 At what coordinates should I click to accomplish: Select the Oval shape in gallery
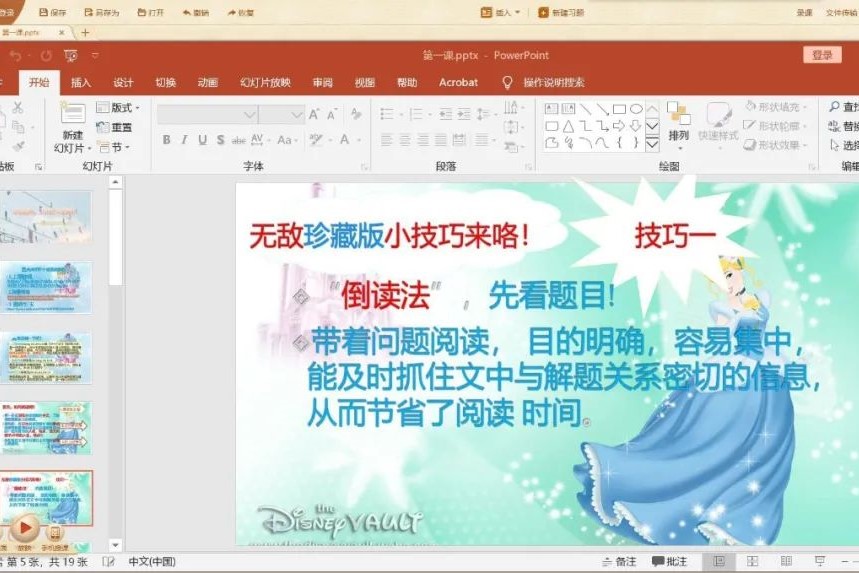[x=636, y=109]
